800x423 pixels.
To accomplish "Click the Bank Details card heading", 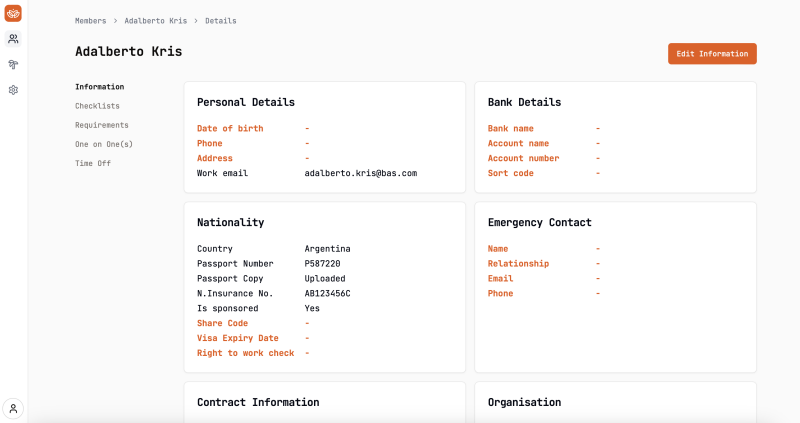I will tap(524, 102).
